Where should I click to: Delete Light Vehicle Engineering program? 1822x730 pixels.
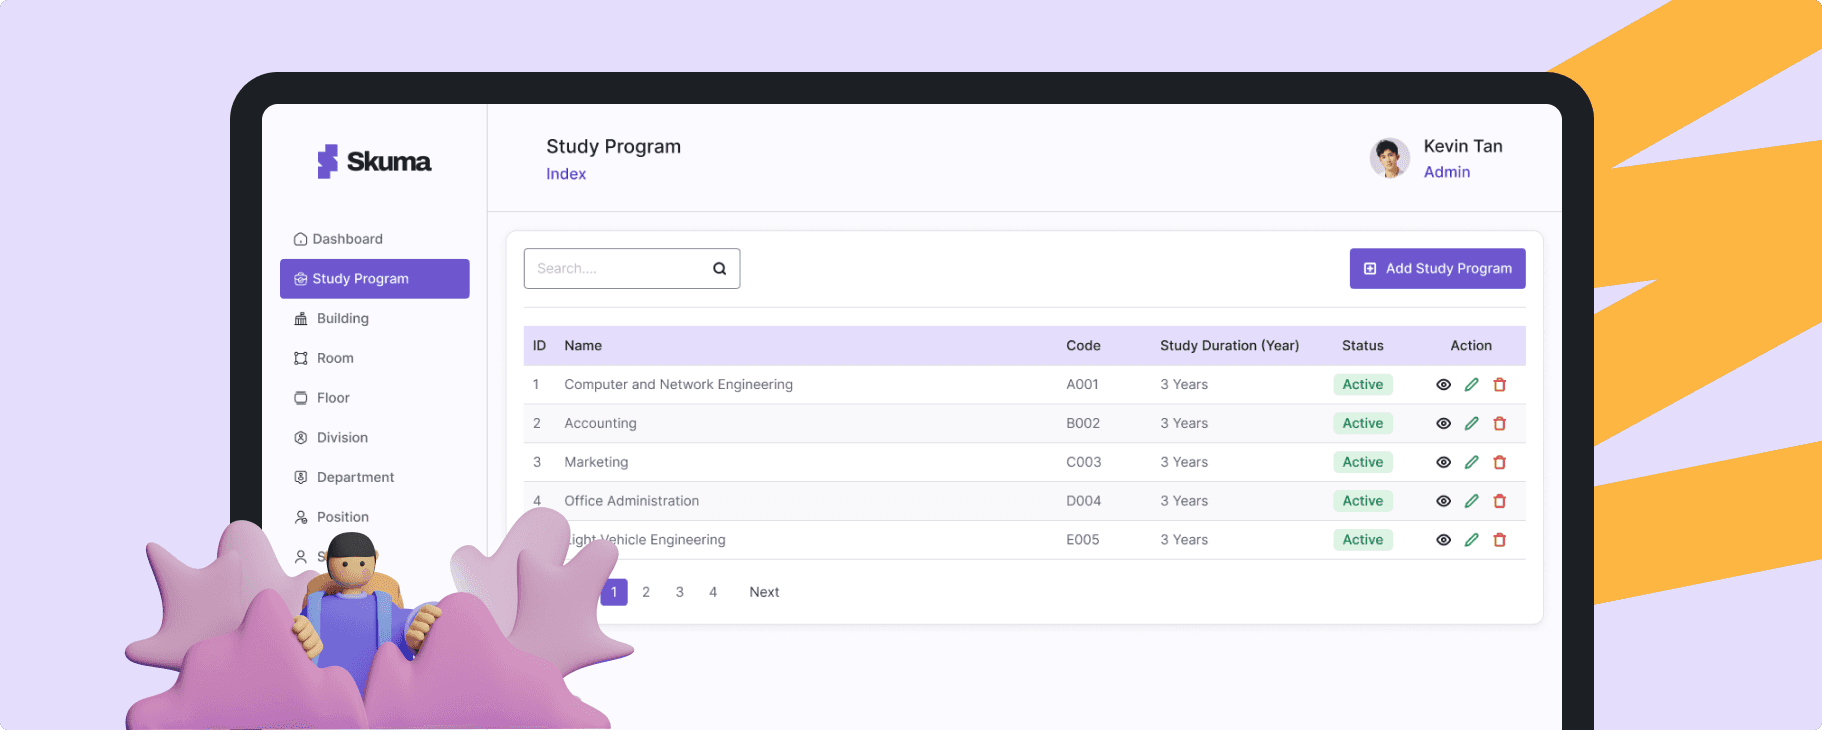1499,540
